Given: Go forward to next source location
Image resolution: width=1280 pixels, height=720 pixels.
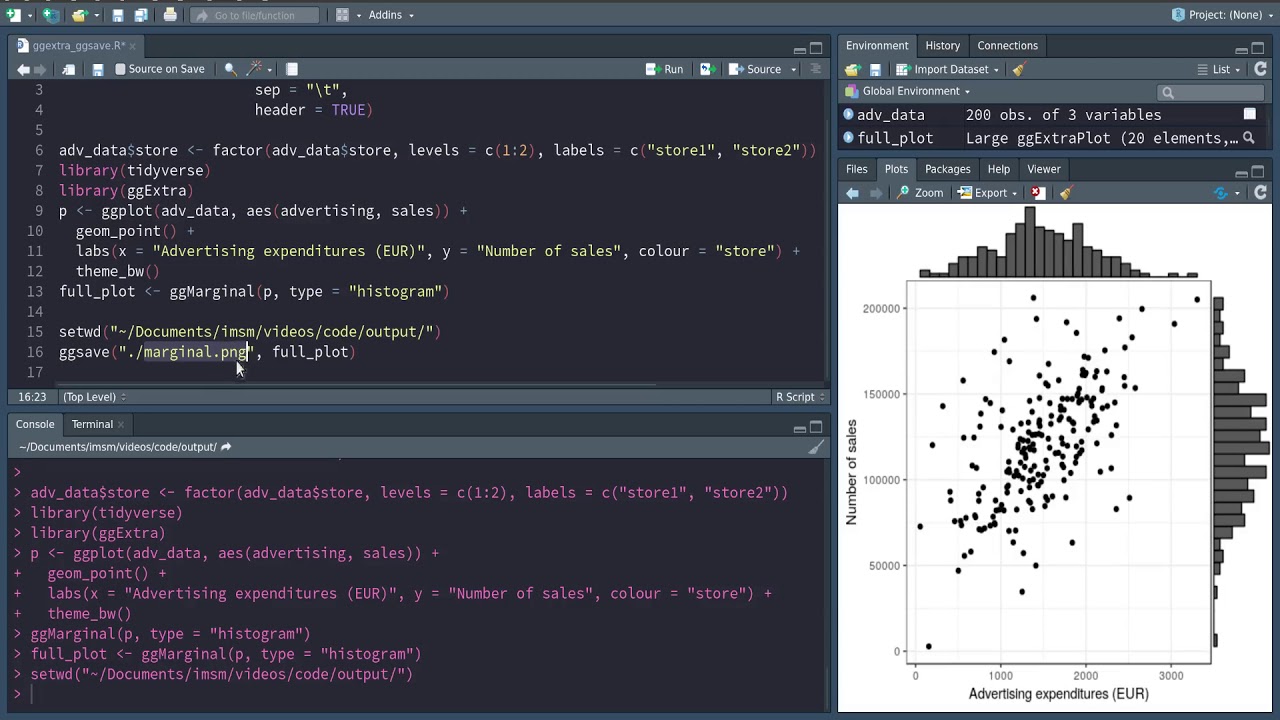Looking at the screenshot, I should 40,69.
